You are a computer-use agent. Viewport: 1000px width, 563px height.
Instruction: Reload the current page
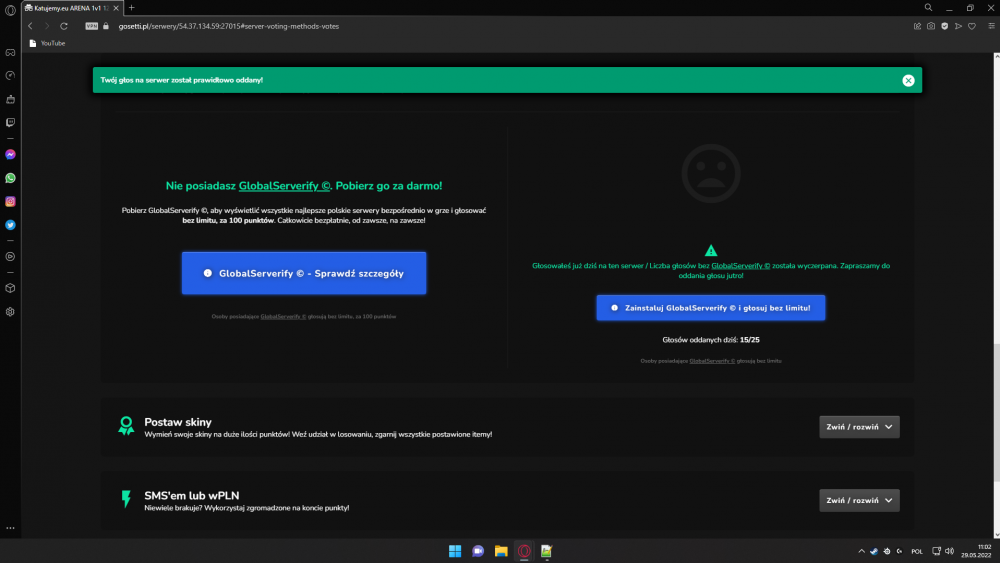(x=64, y=26)
